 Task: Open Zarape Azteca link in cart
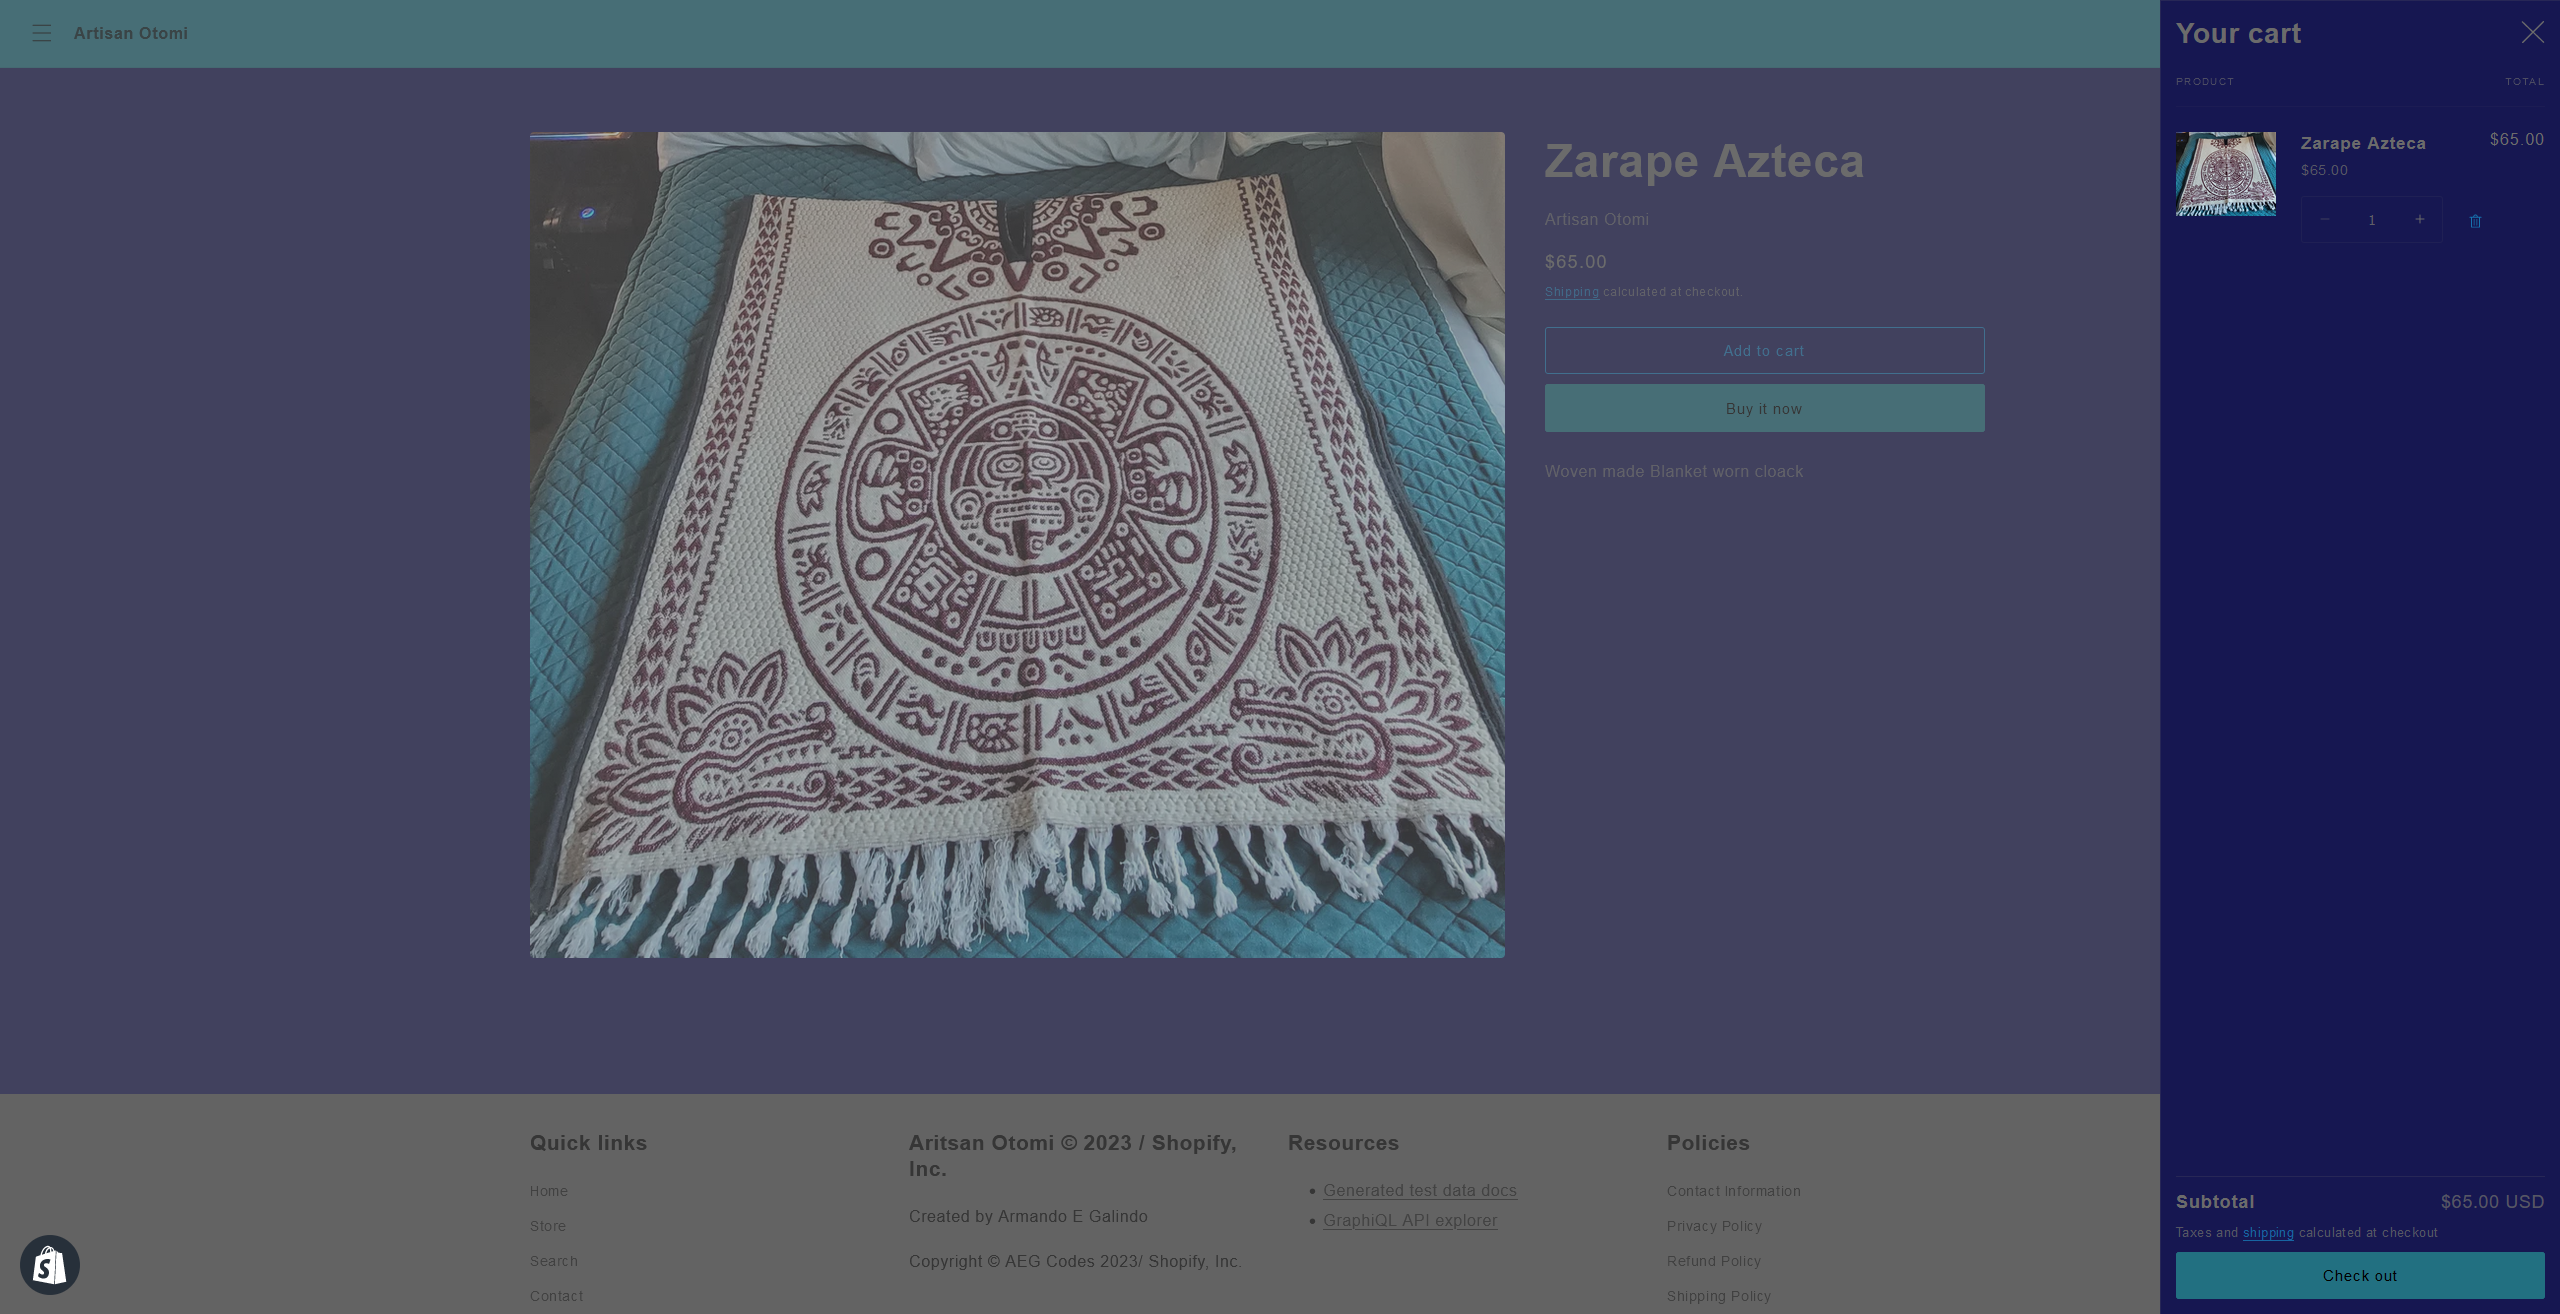coord(2362,143)
